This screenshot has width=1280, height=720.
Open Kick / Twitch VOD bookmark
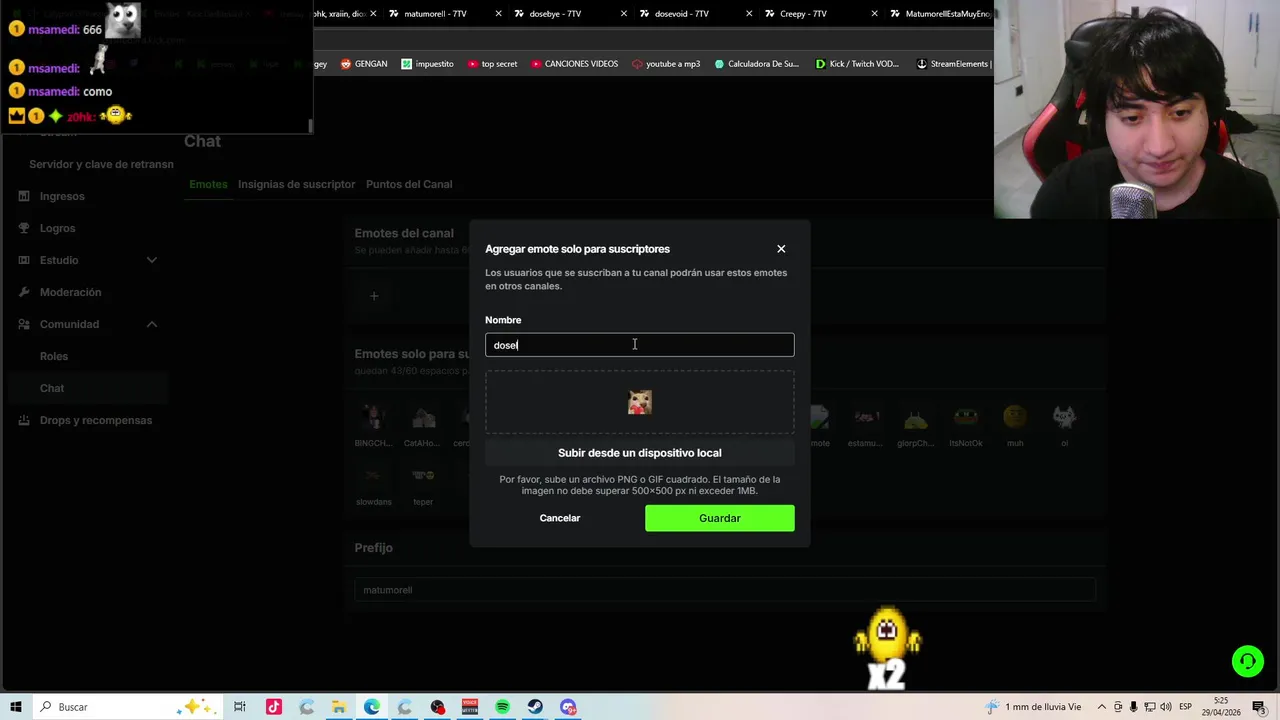click(x=857, y=64)
